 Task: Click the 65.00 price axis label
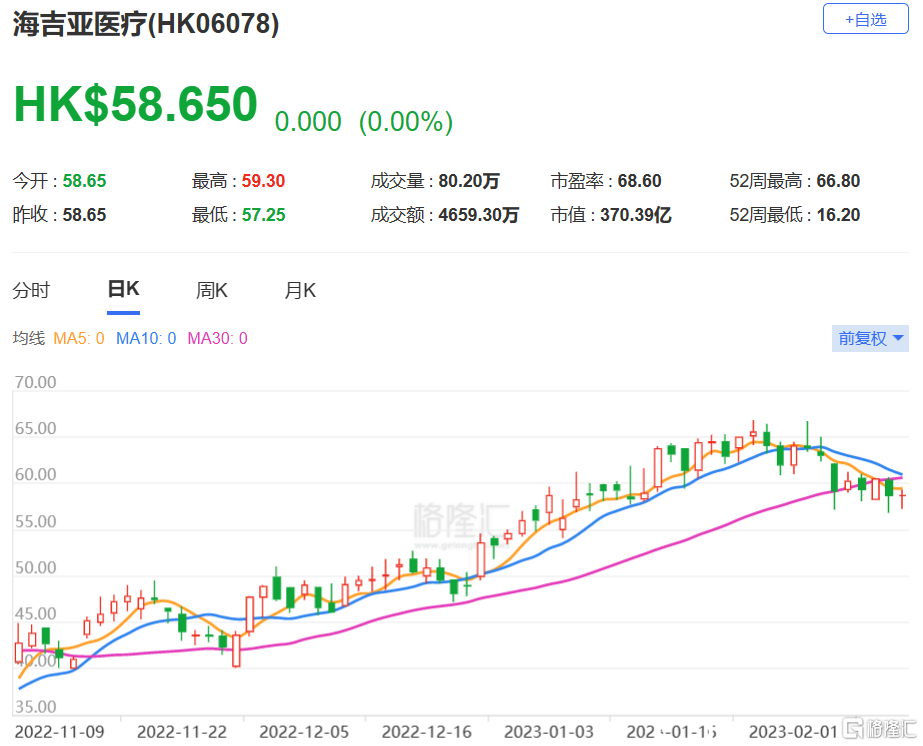[35, 428]
